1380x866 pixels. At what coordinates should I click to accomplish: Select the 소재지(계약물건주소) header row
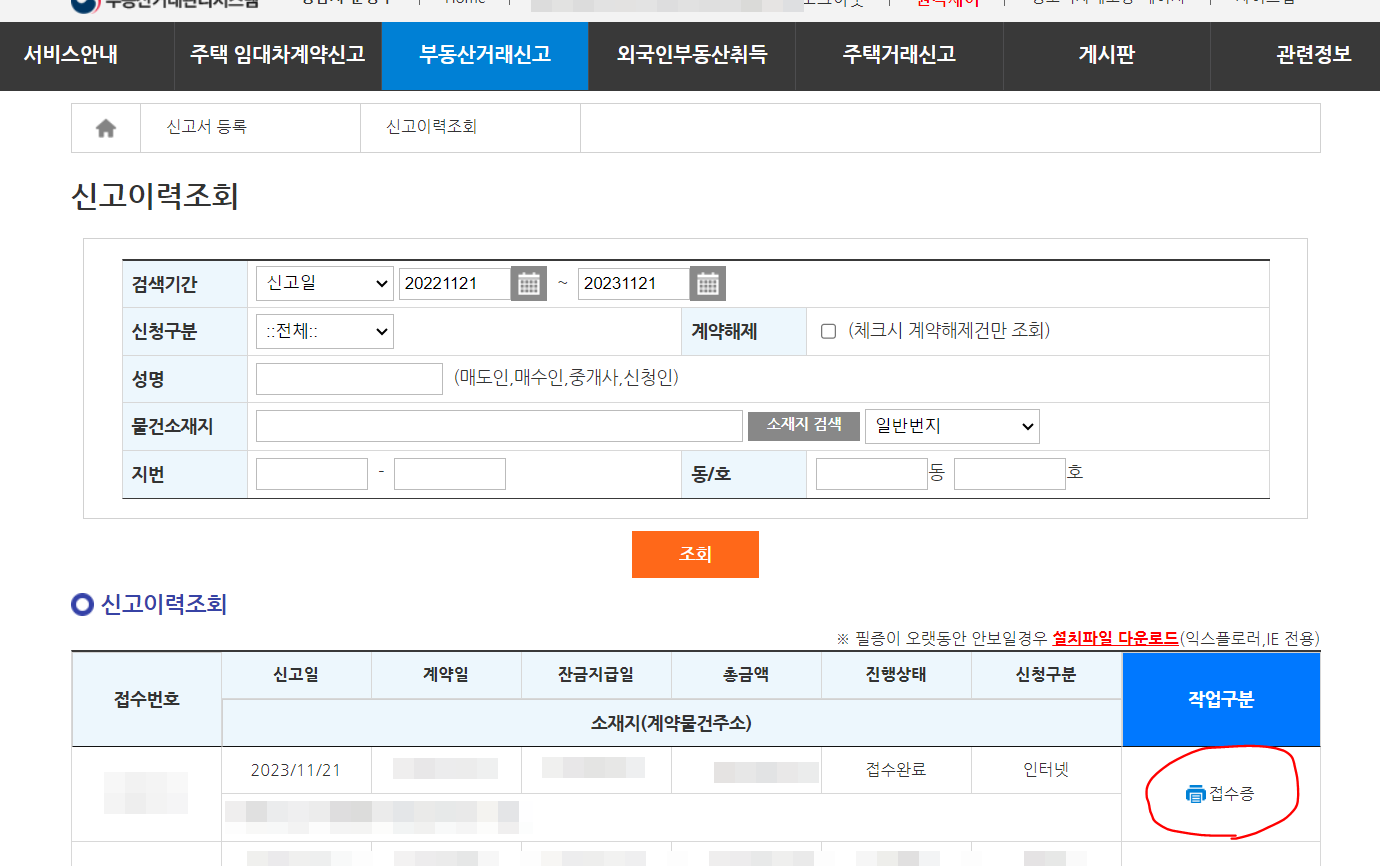click(671, 722)
